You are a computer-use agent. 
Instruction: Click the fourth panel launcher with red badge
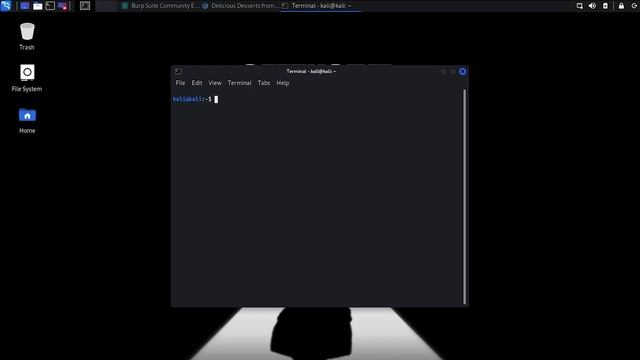pos(63,6)
